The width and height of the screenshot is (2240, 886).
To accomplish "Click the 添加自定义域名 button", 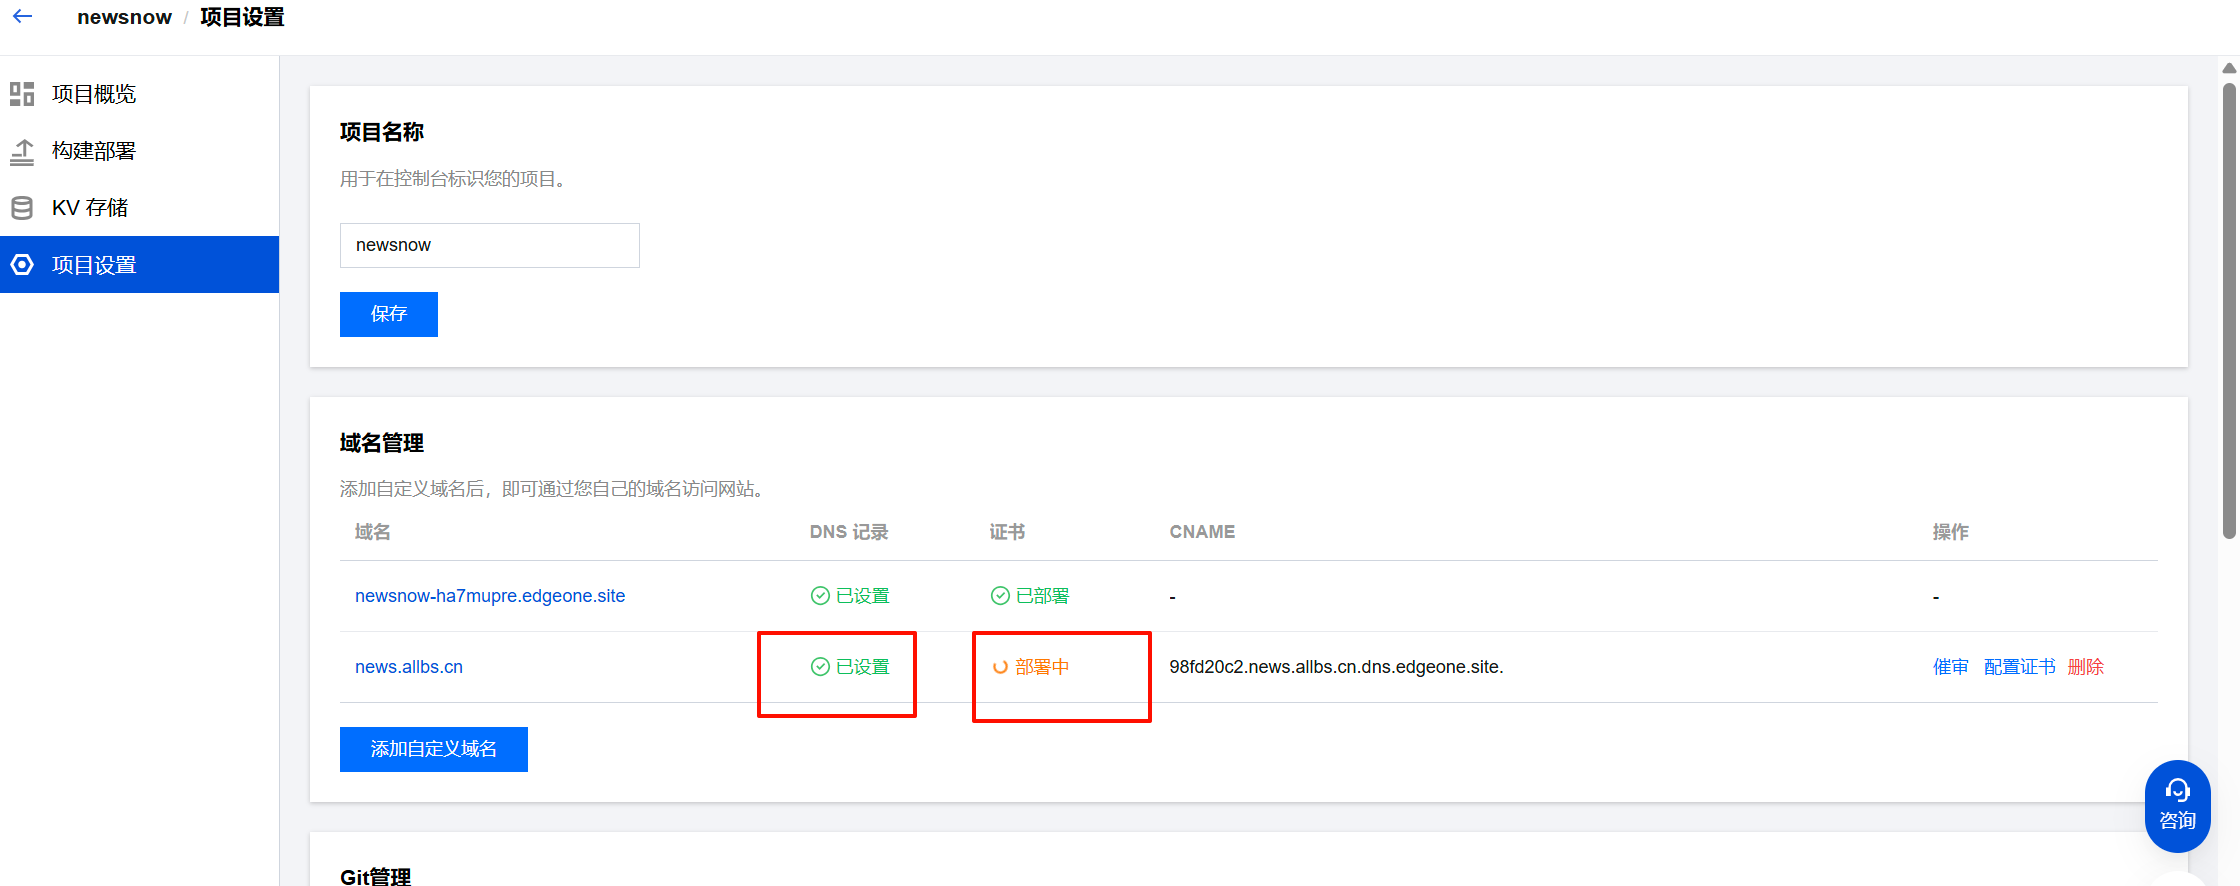I will point(434,749).
